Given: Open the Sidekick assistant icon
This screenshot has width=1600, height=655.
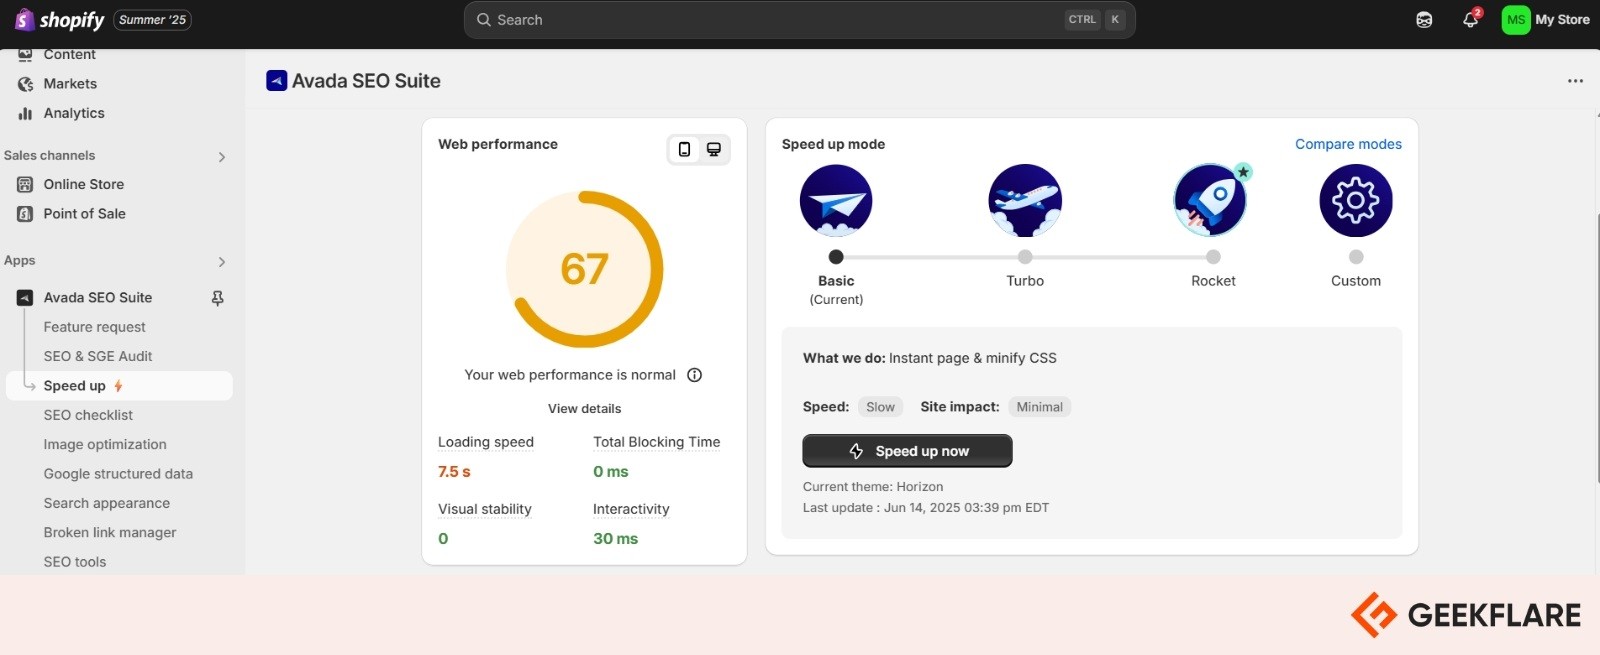Looking at the screenshot, I should [1424, 20].
